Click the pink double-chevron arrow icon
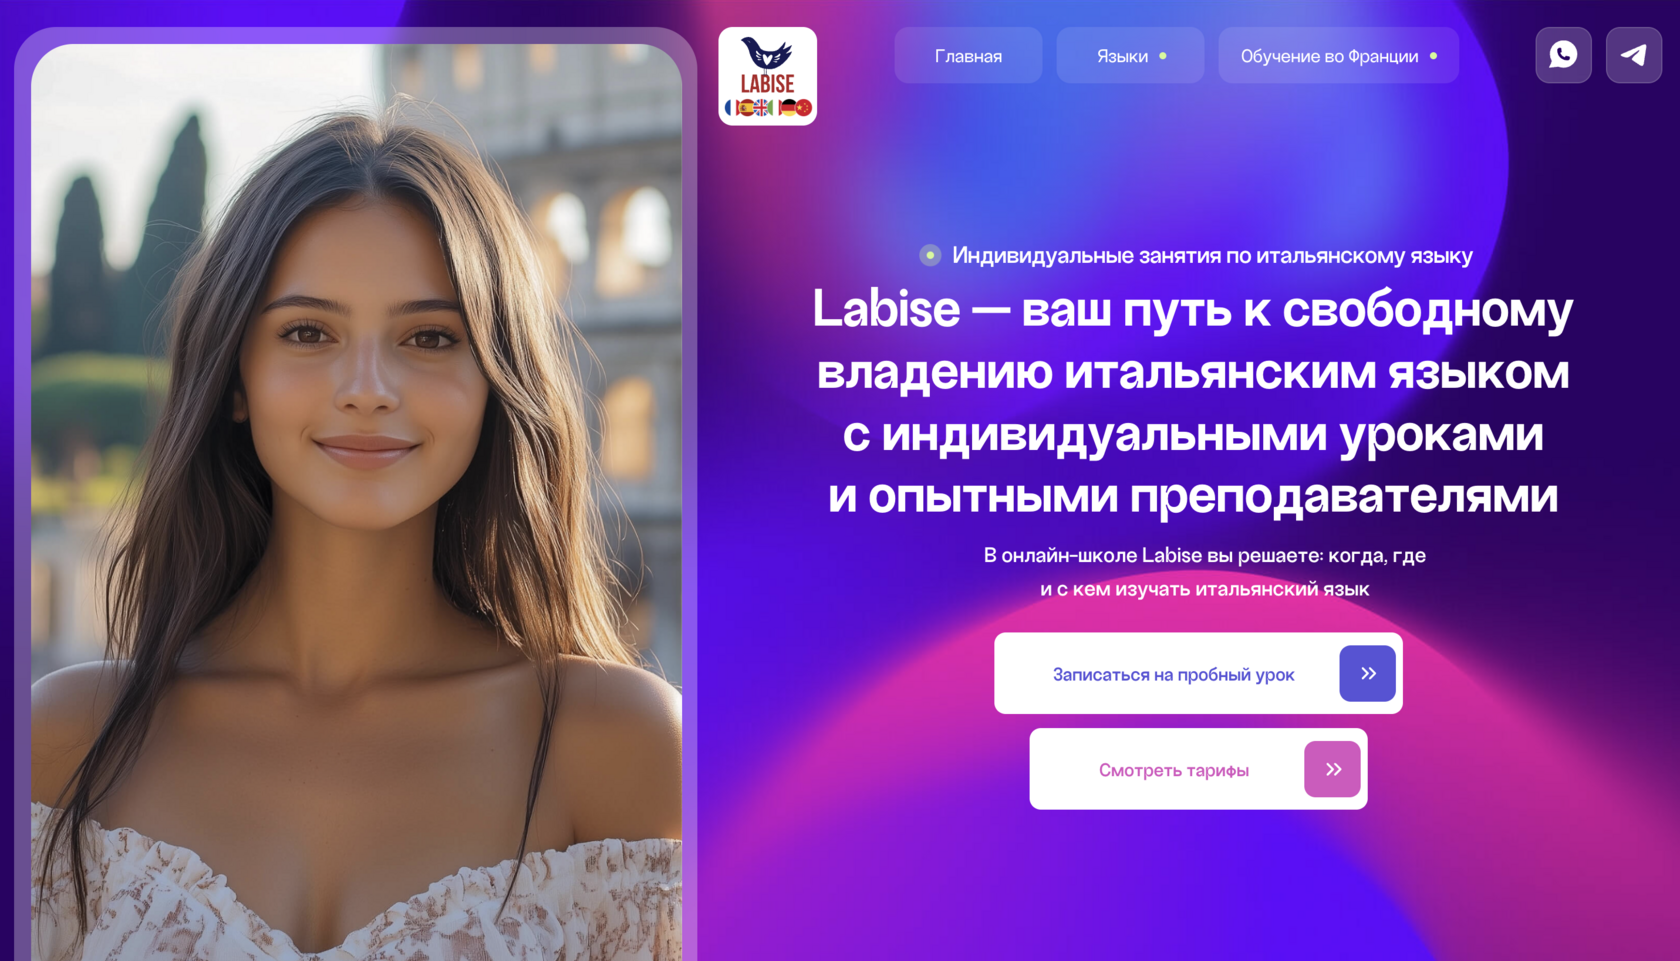Viewport: 1680px width, 961px height. coord(1332,769)
